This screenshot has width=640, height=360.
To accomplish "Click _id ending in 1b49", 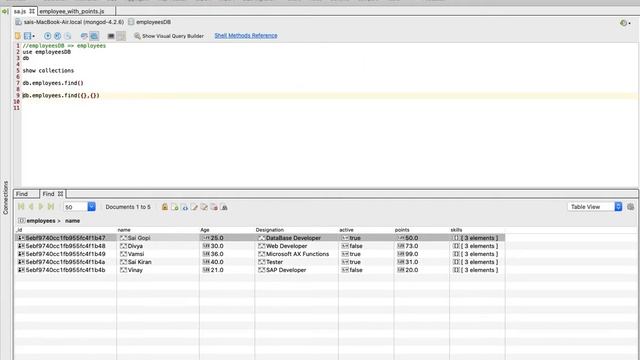I will click(65, 254).
